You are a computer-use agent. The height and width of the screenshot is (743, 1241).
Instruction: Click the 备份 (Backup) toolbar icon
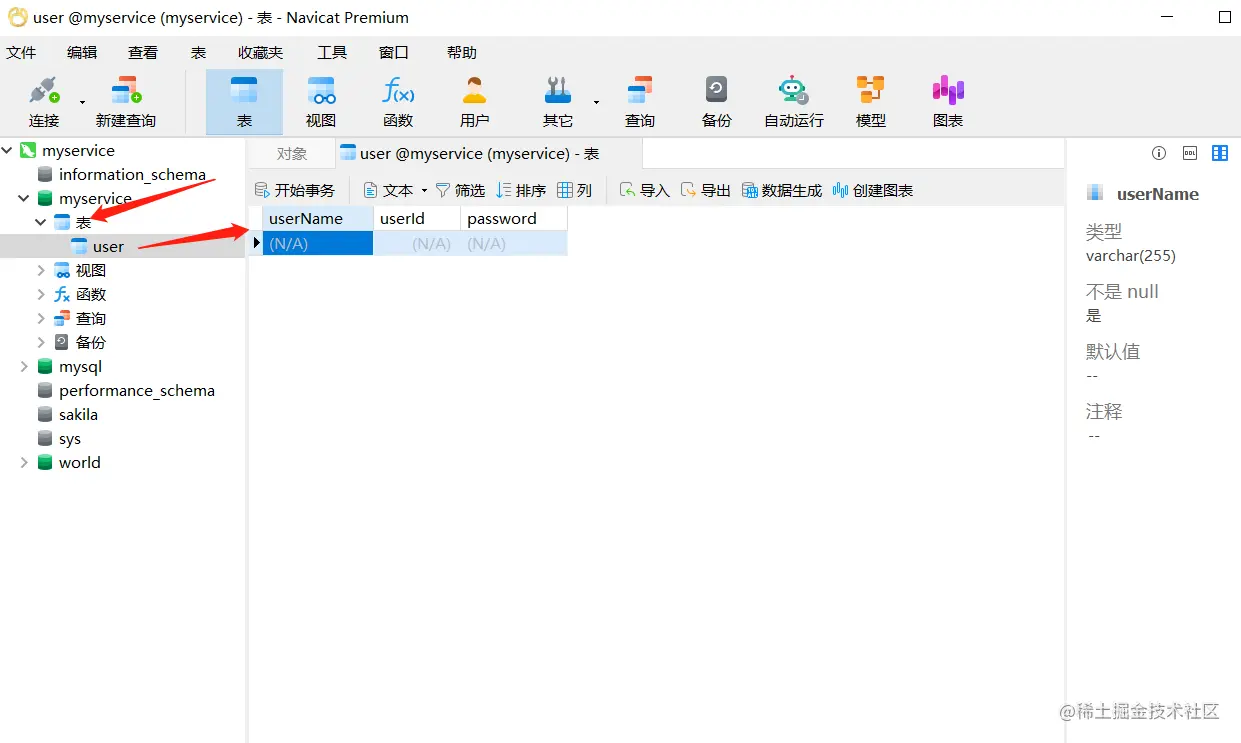pyautogui.click(x=716, y=100)
